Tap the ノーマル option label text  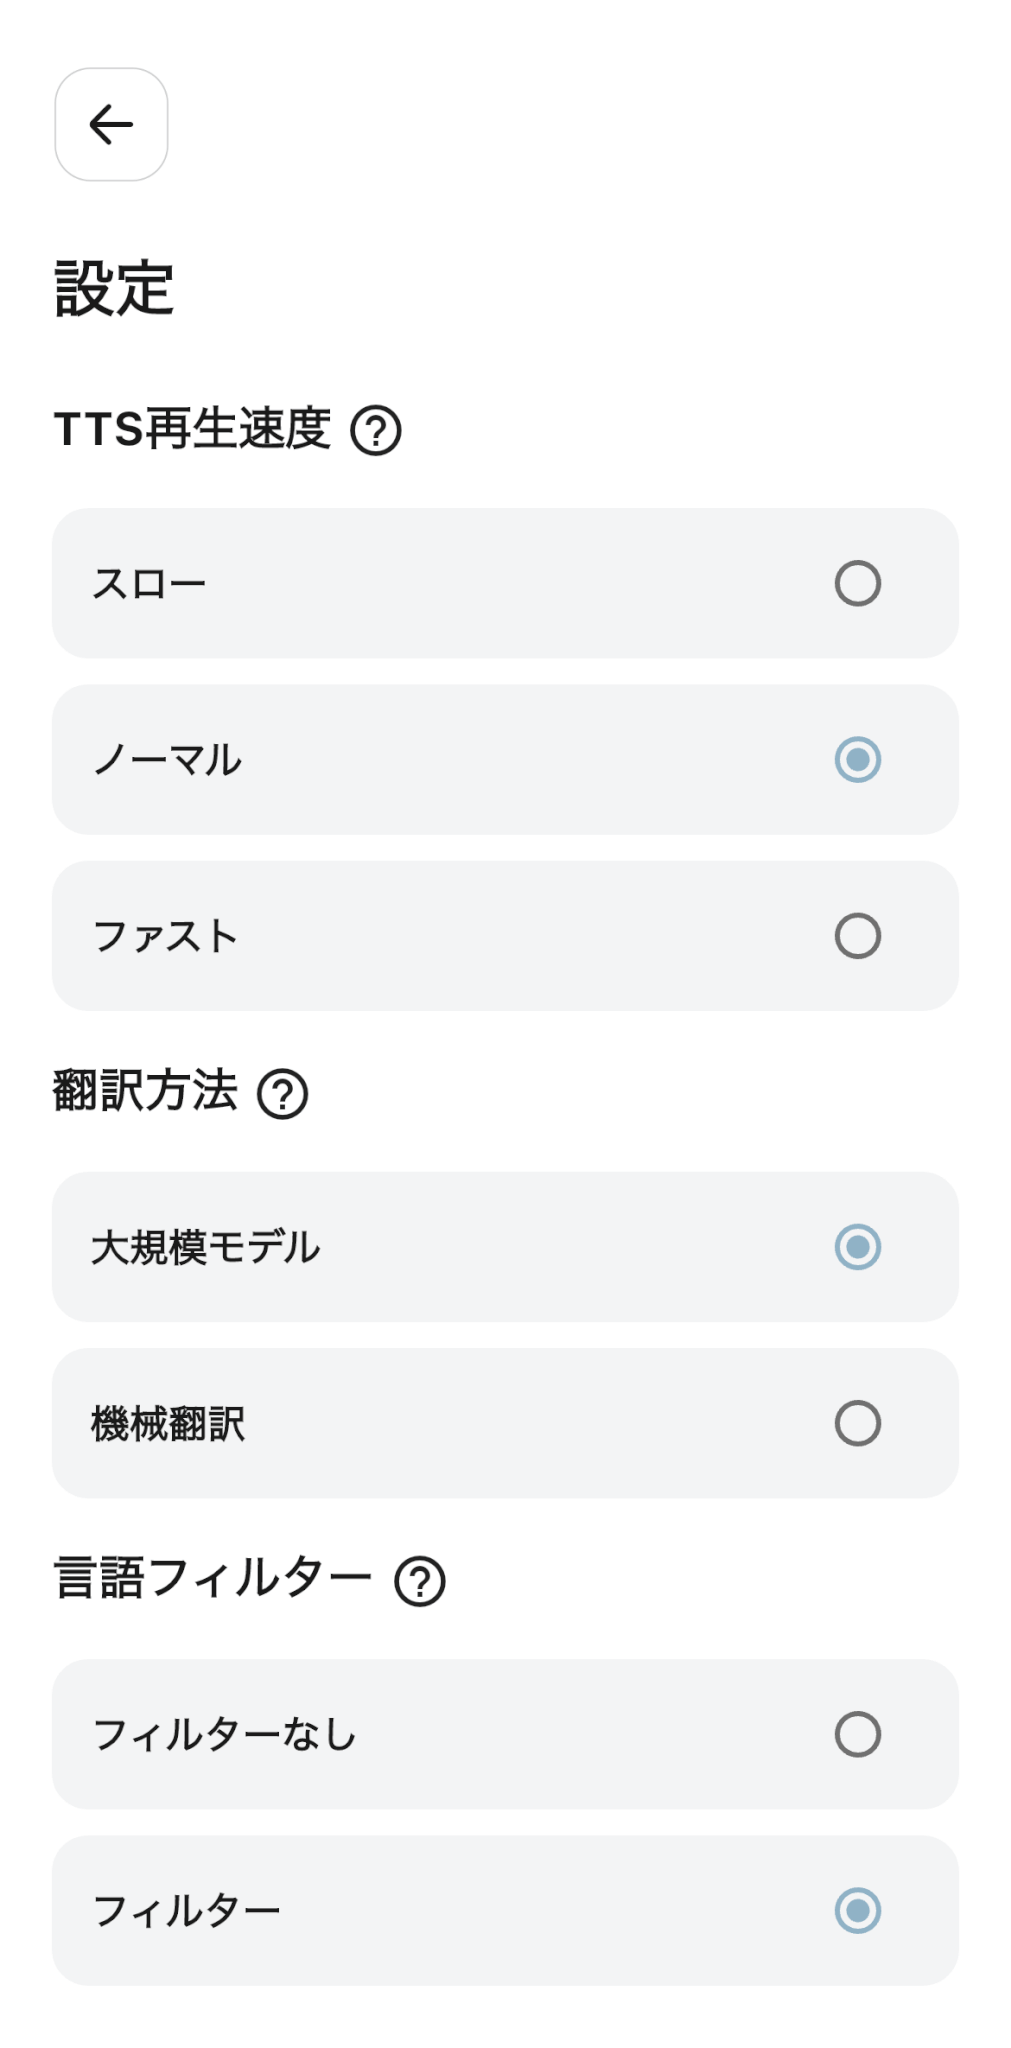click(167, 760)
